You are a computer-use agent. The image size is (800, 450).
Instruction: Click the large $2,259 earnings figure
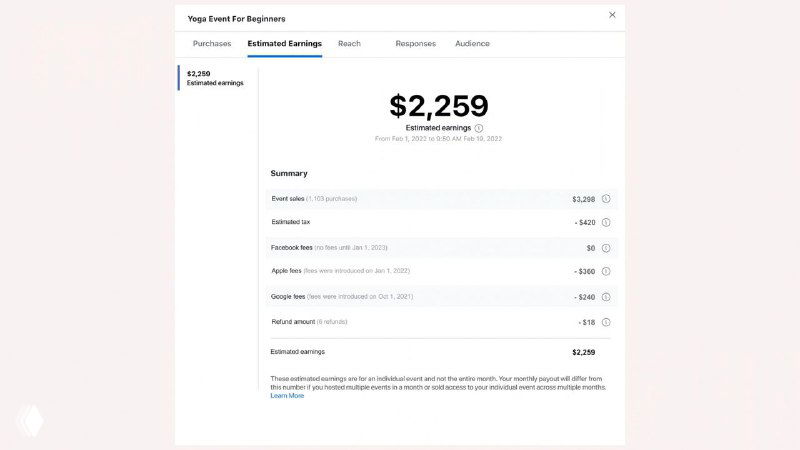[x=438, y=106]
